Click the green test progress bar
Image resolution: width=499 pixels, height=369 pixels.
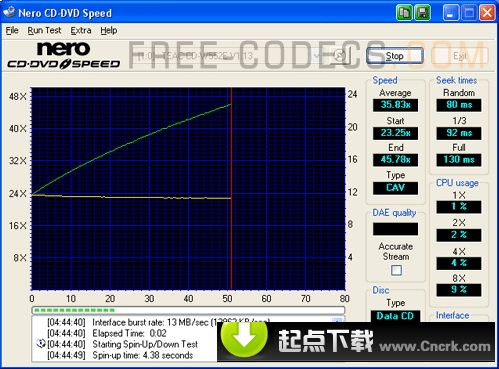tap(188, 310)
